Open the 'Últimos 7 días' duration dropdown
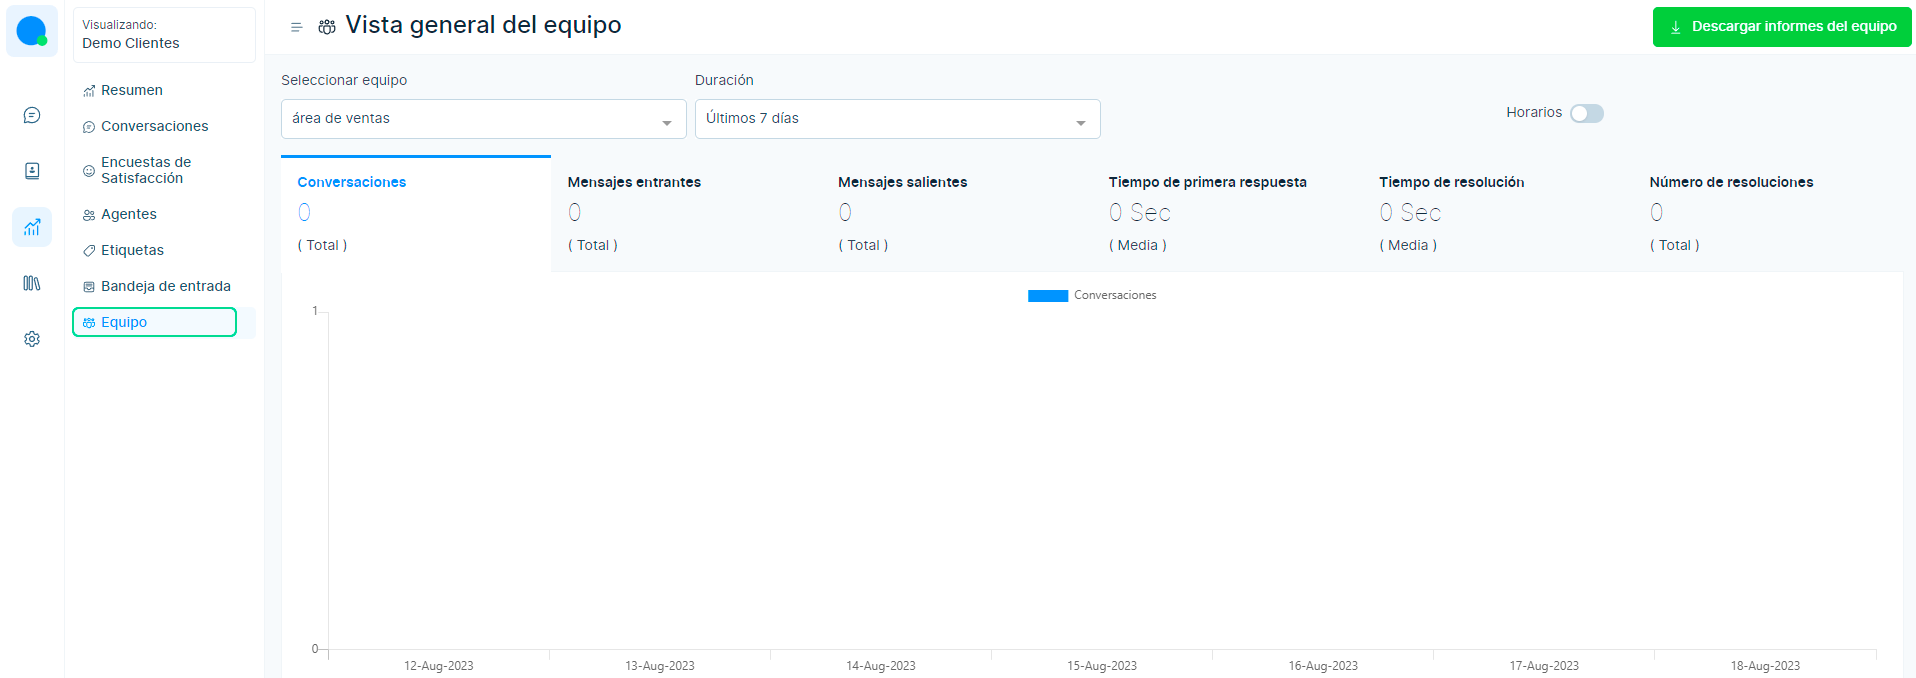The image size is (1916, 678). click(897, 119)
